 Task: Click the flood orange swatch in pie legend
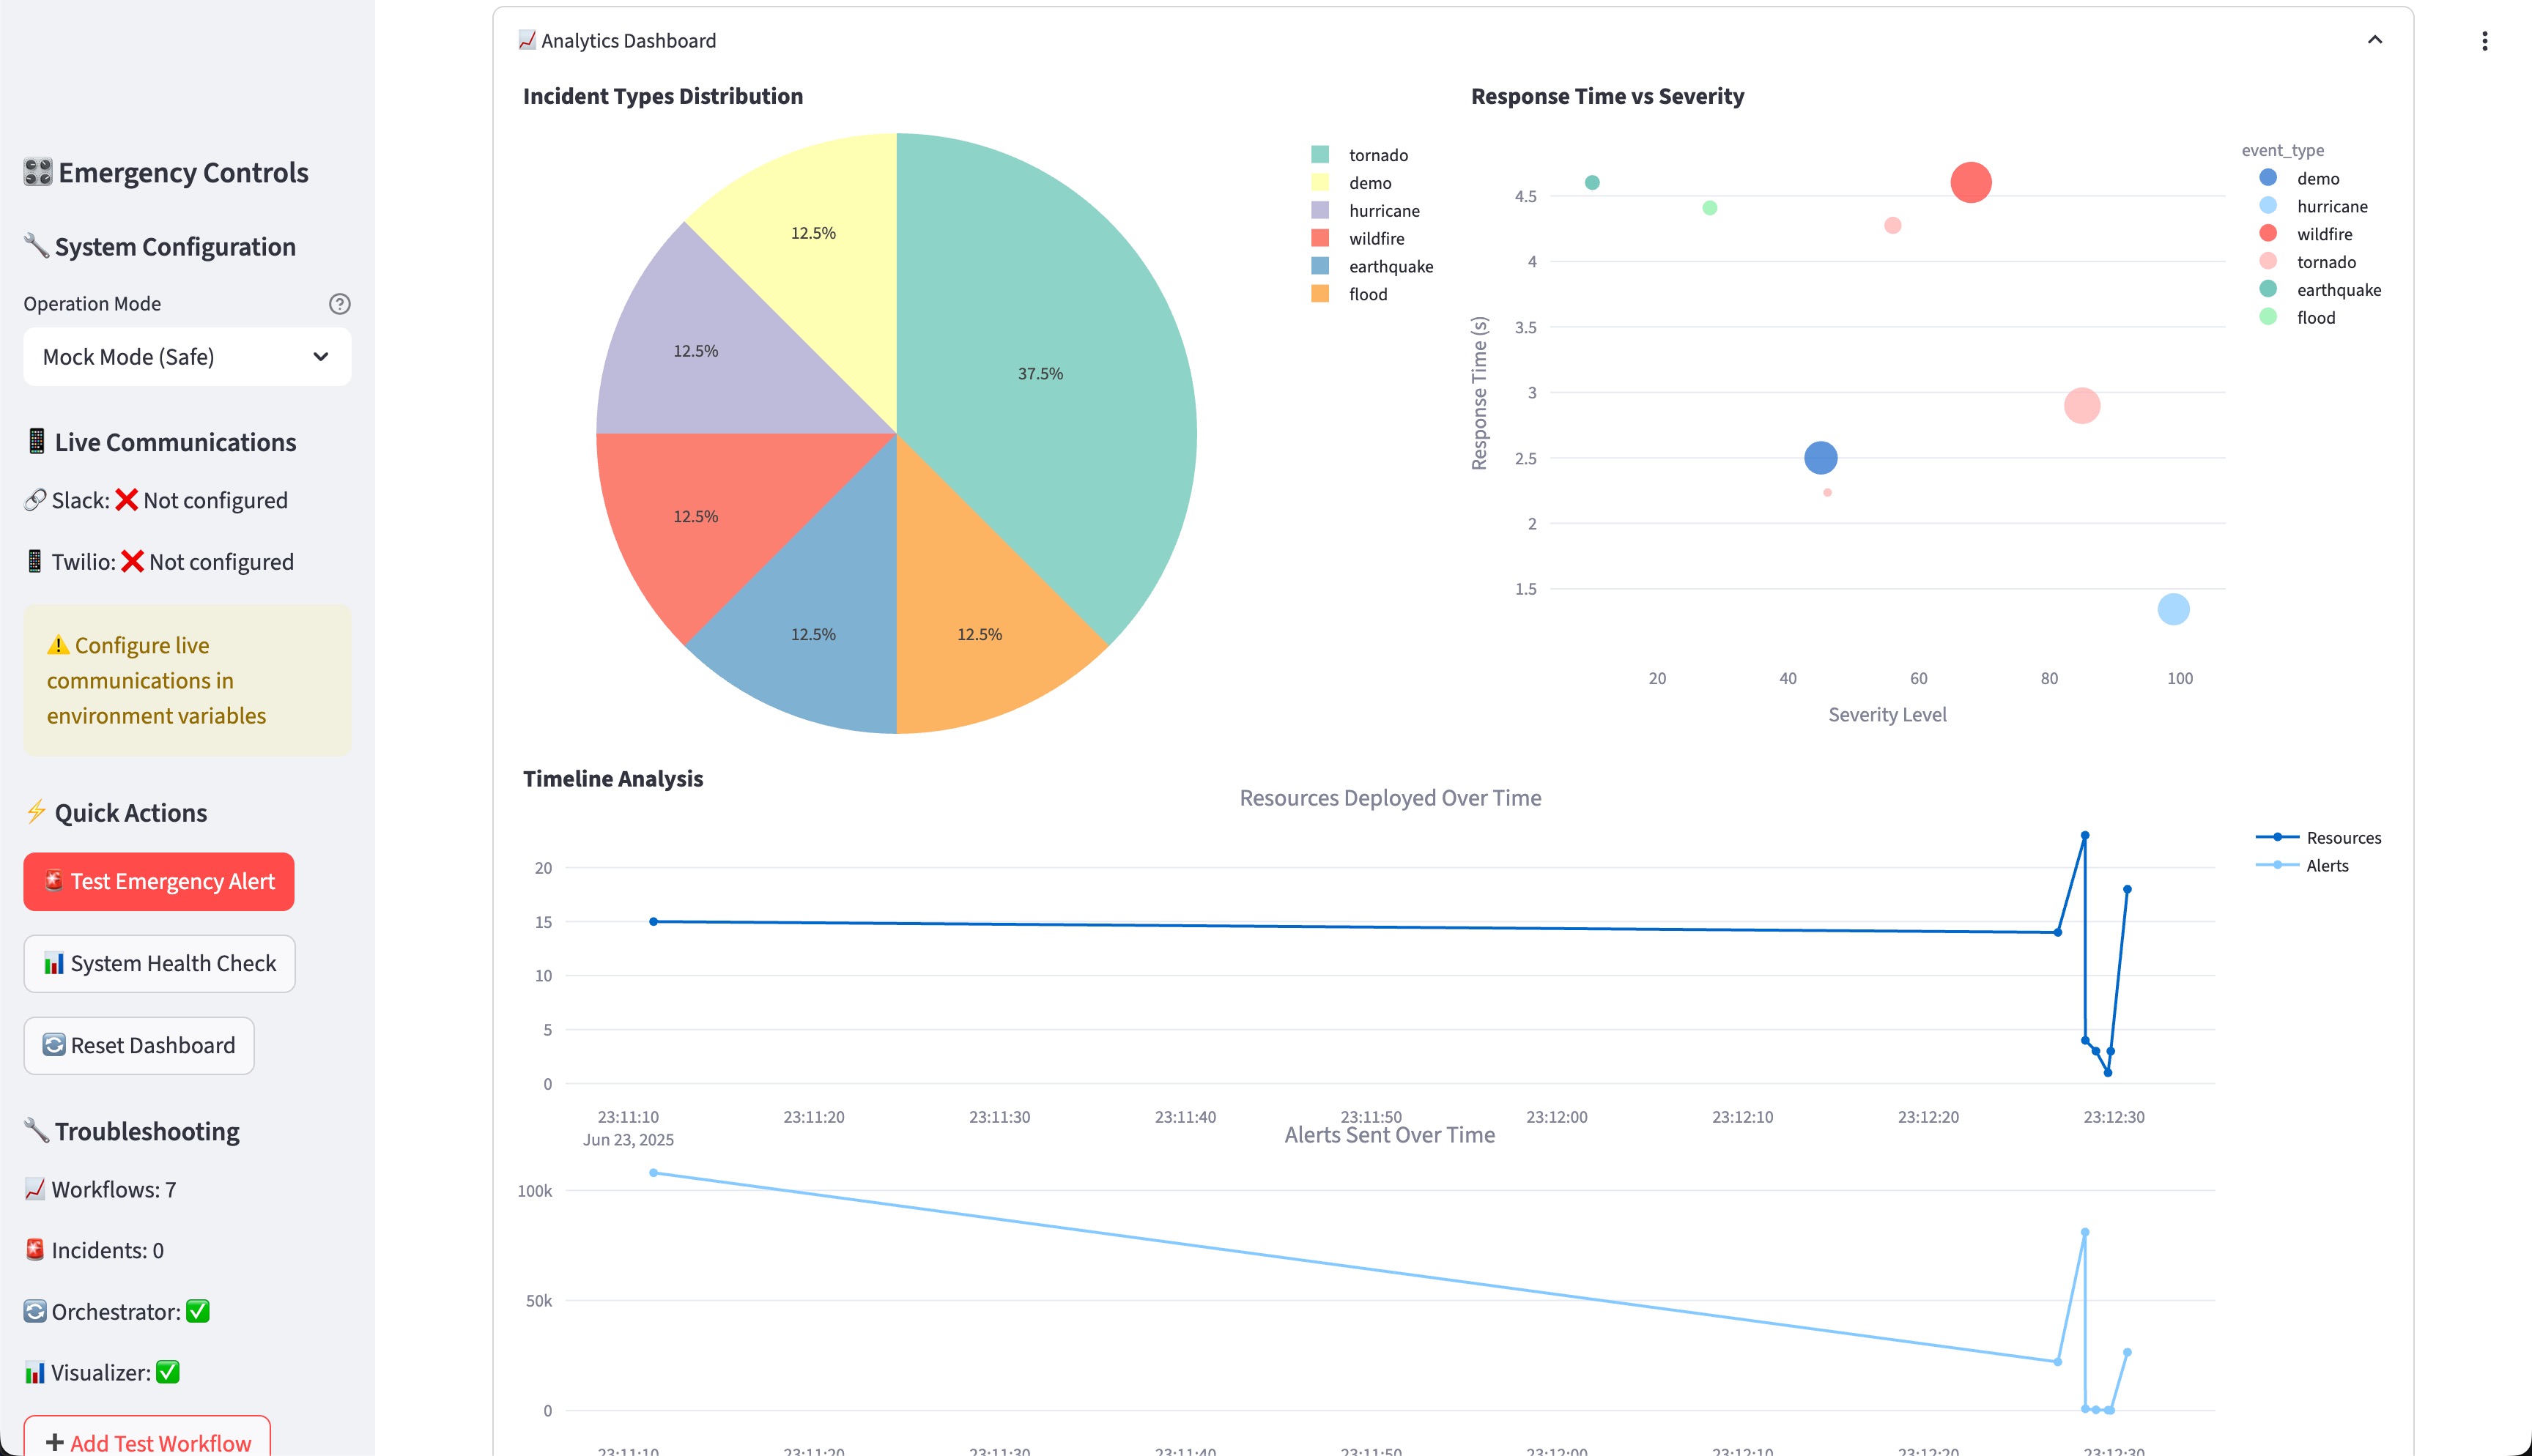[1320, 294]
